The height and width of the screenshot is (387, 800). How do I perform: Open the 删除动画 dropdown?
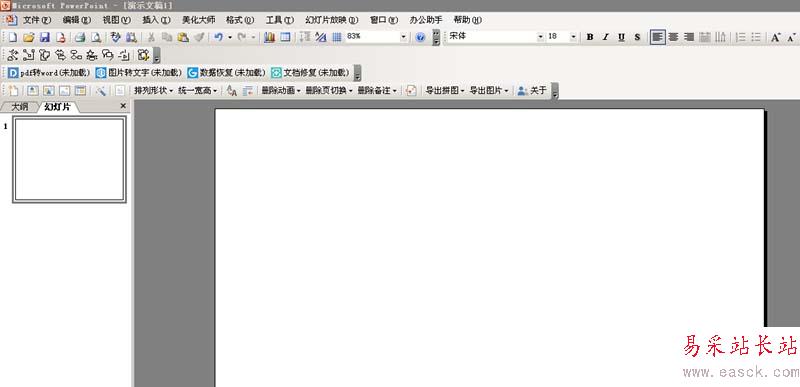point(281,90)
